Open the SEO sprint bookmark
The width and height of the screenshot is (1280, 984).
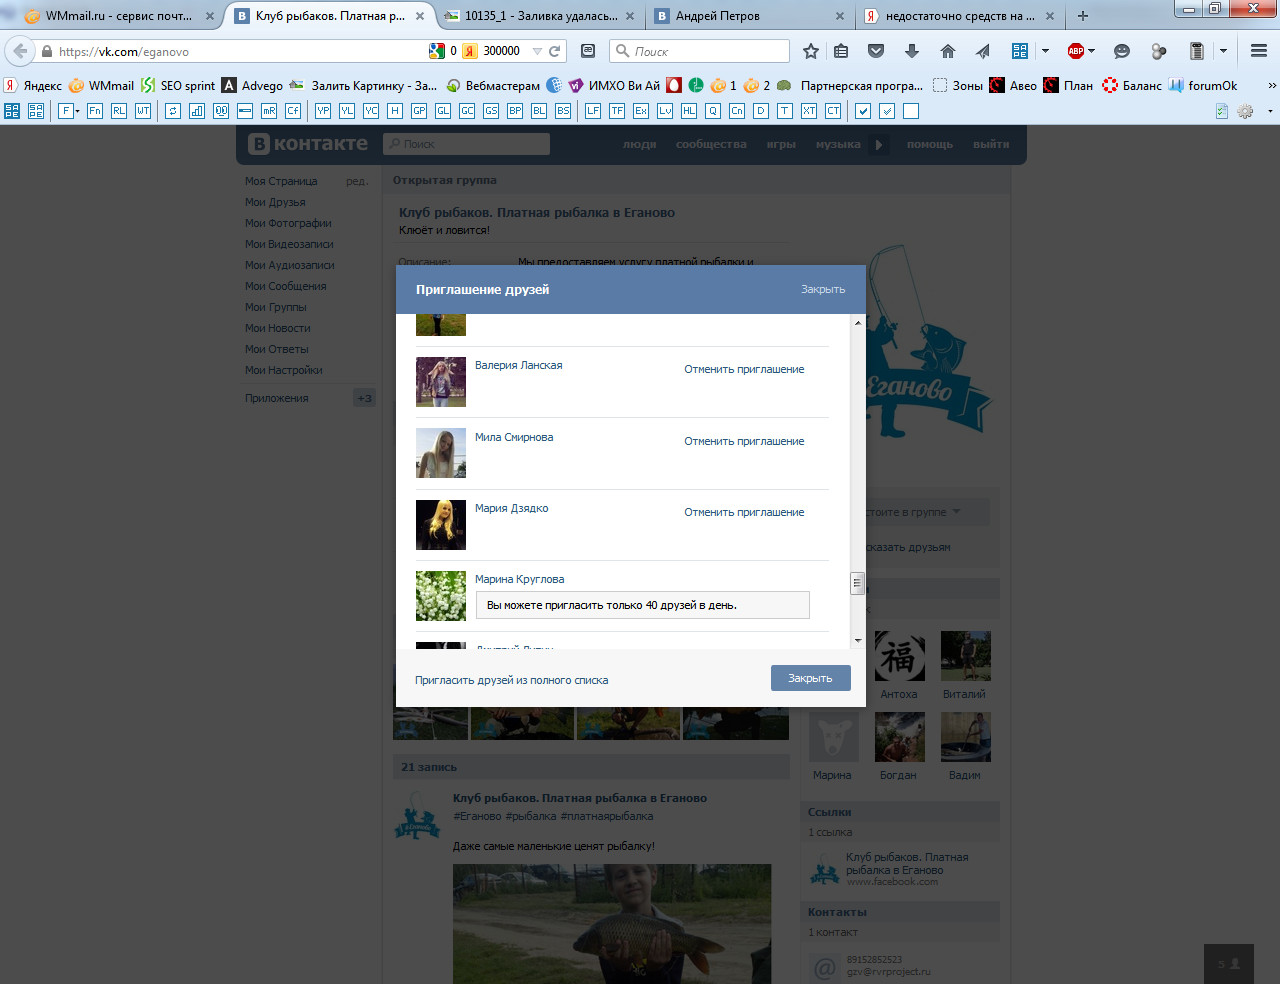[178, 86]
